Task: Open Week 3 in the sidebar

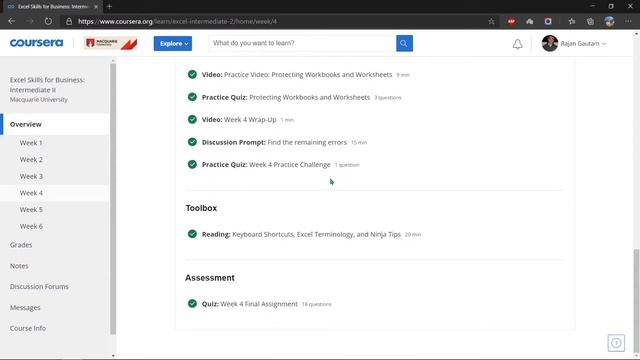Action: pyautogui.click(x=31, y=176)
